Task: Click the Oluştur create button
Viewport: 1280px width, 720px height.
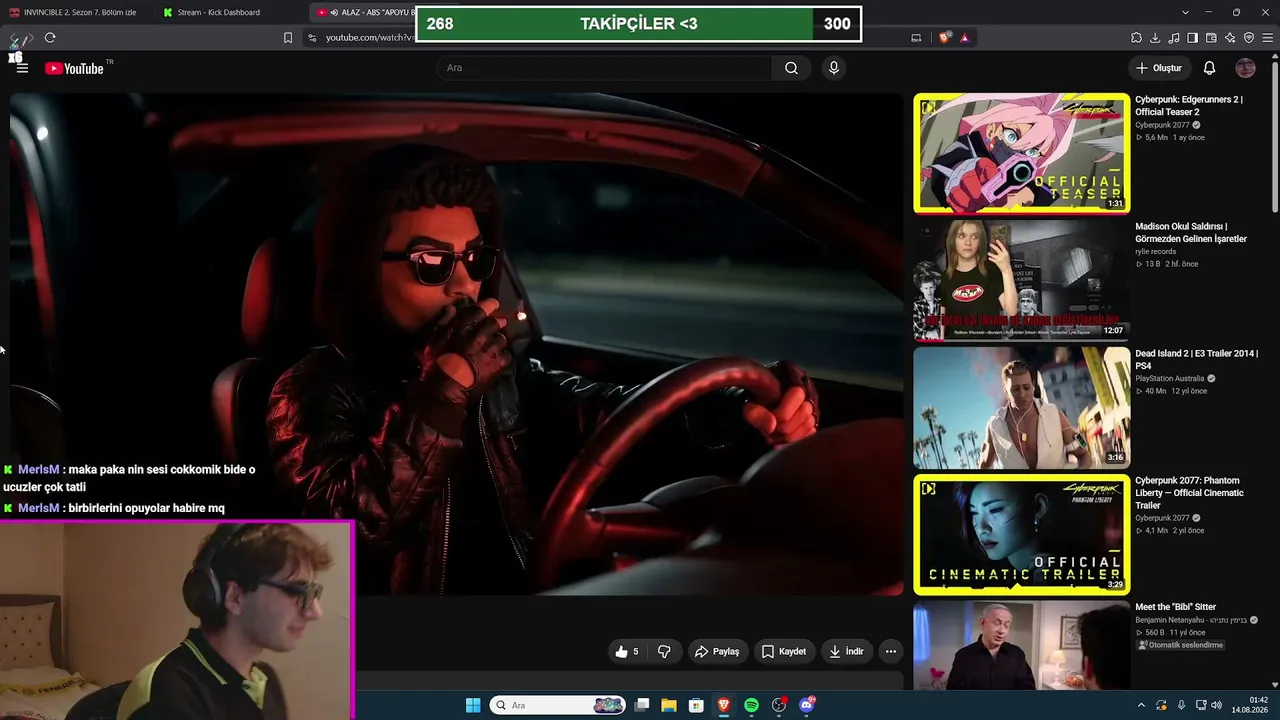Action: 1159,68
